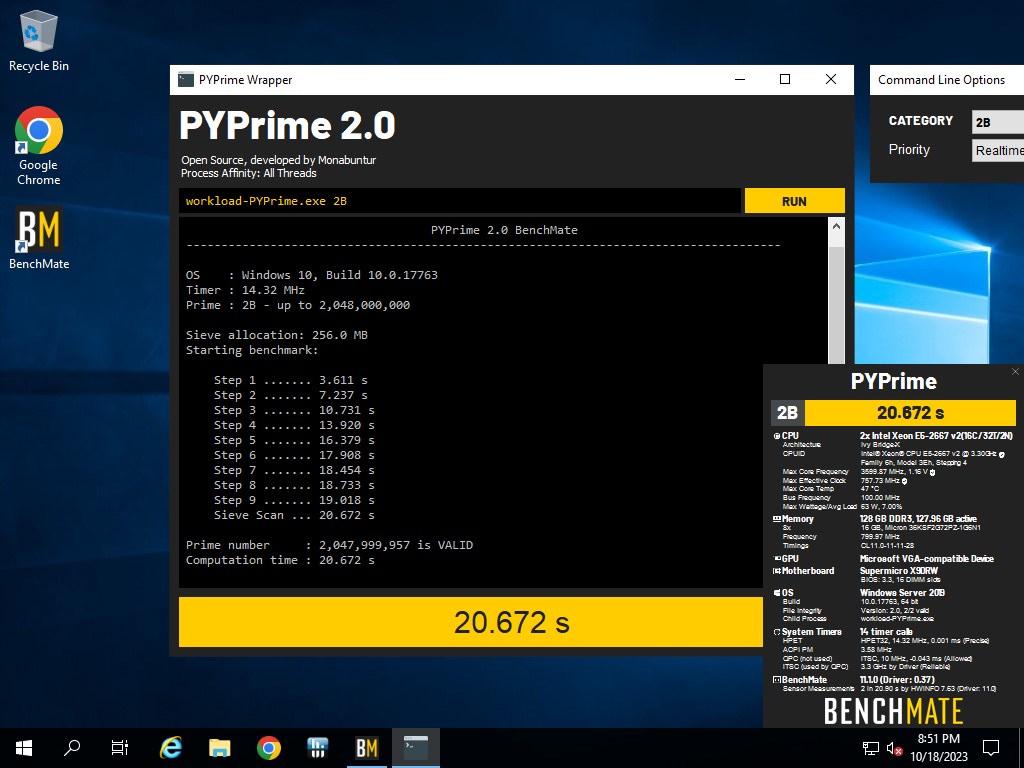This screenshot has height=768, width=1024.
Task: Click the 20.672 s score in BenchMate overlay
Action: coord(910,413)
